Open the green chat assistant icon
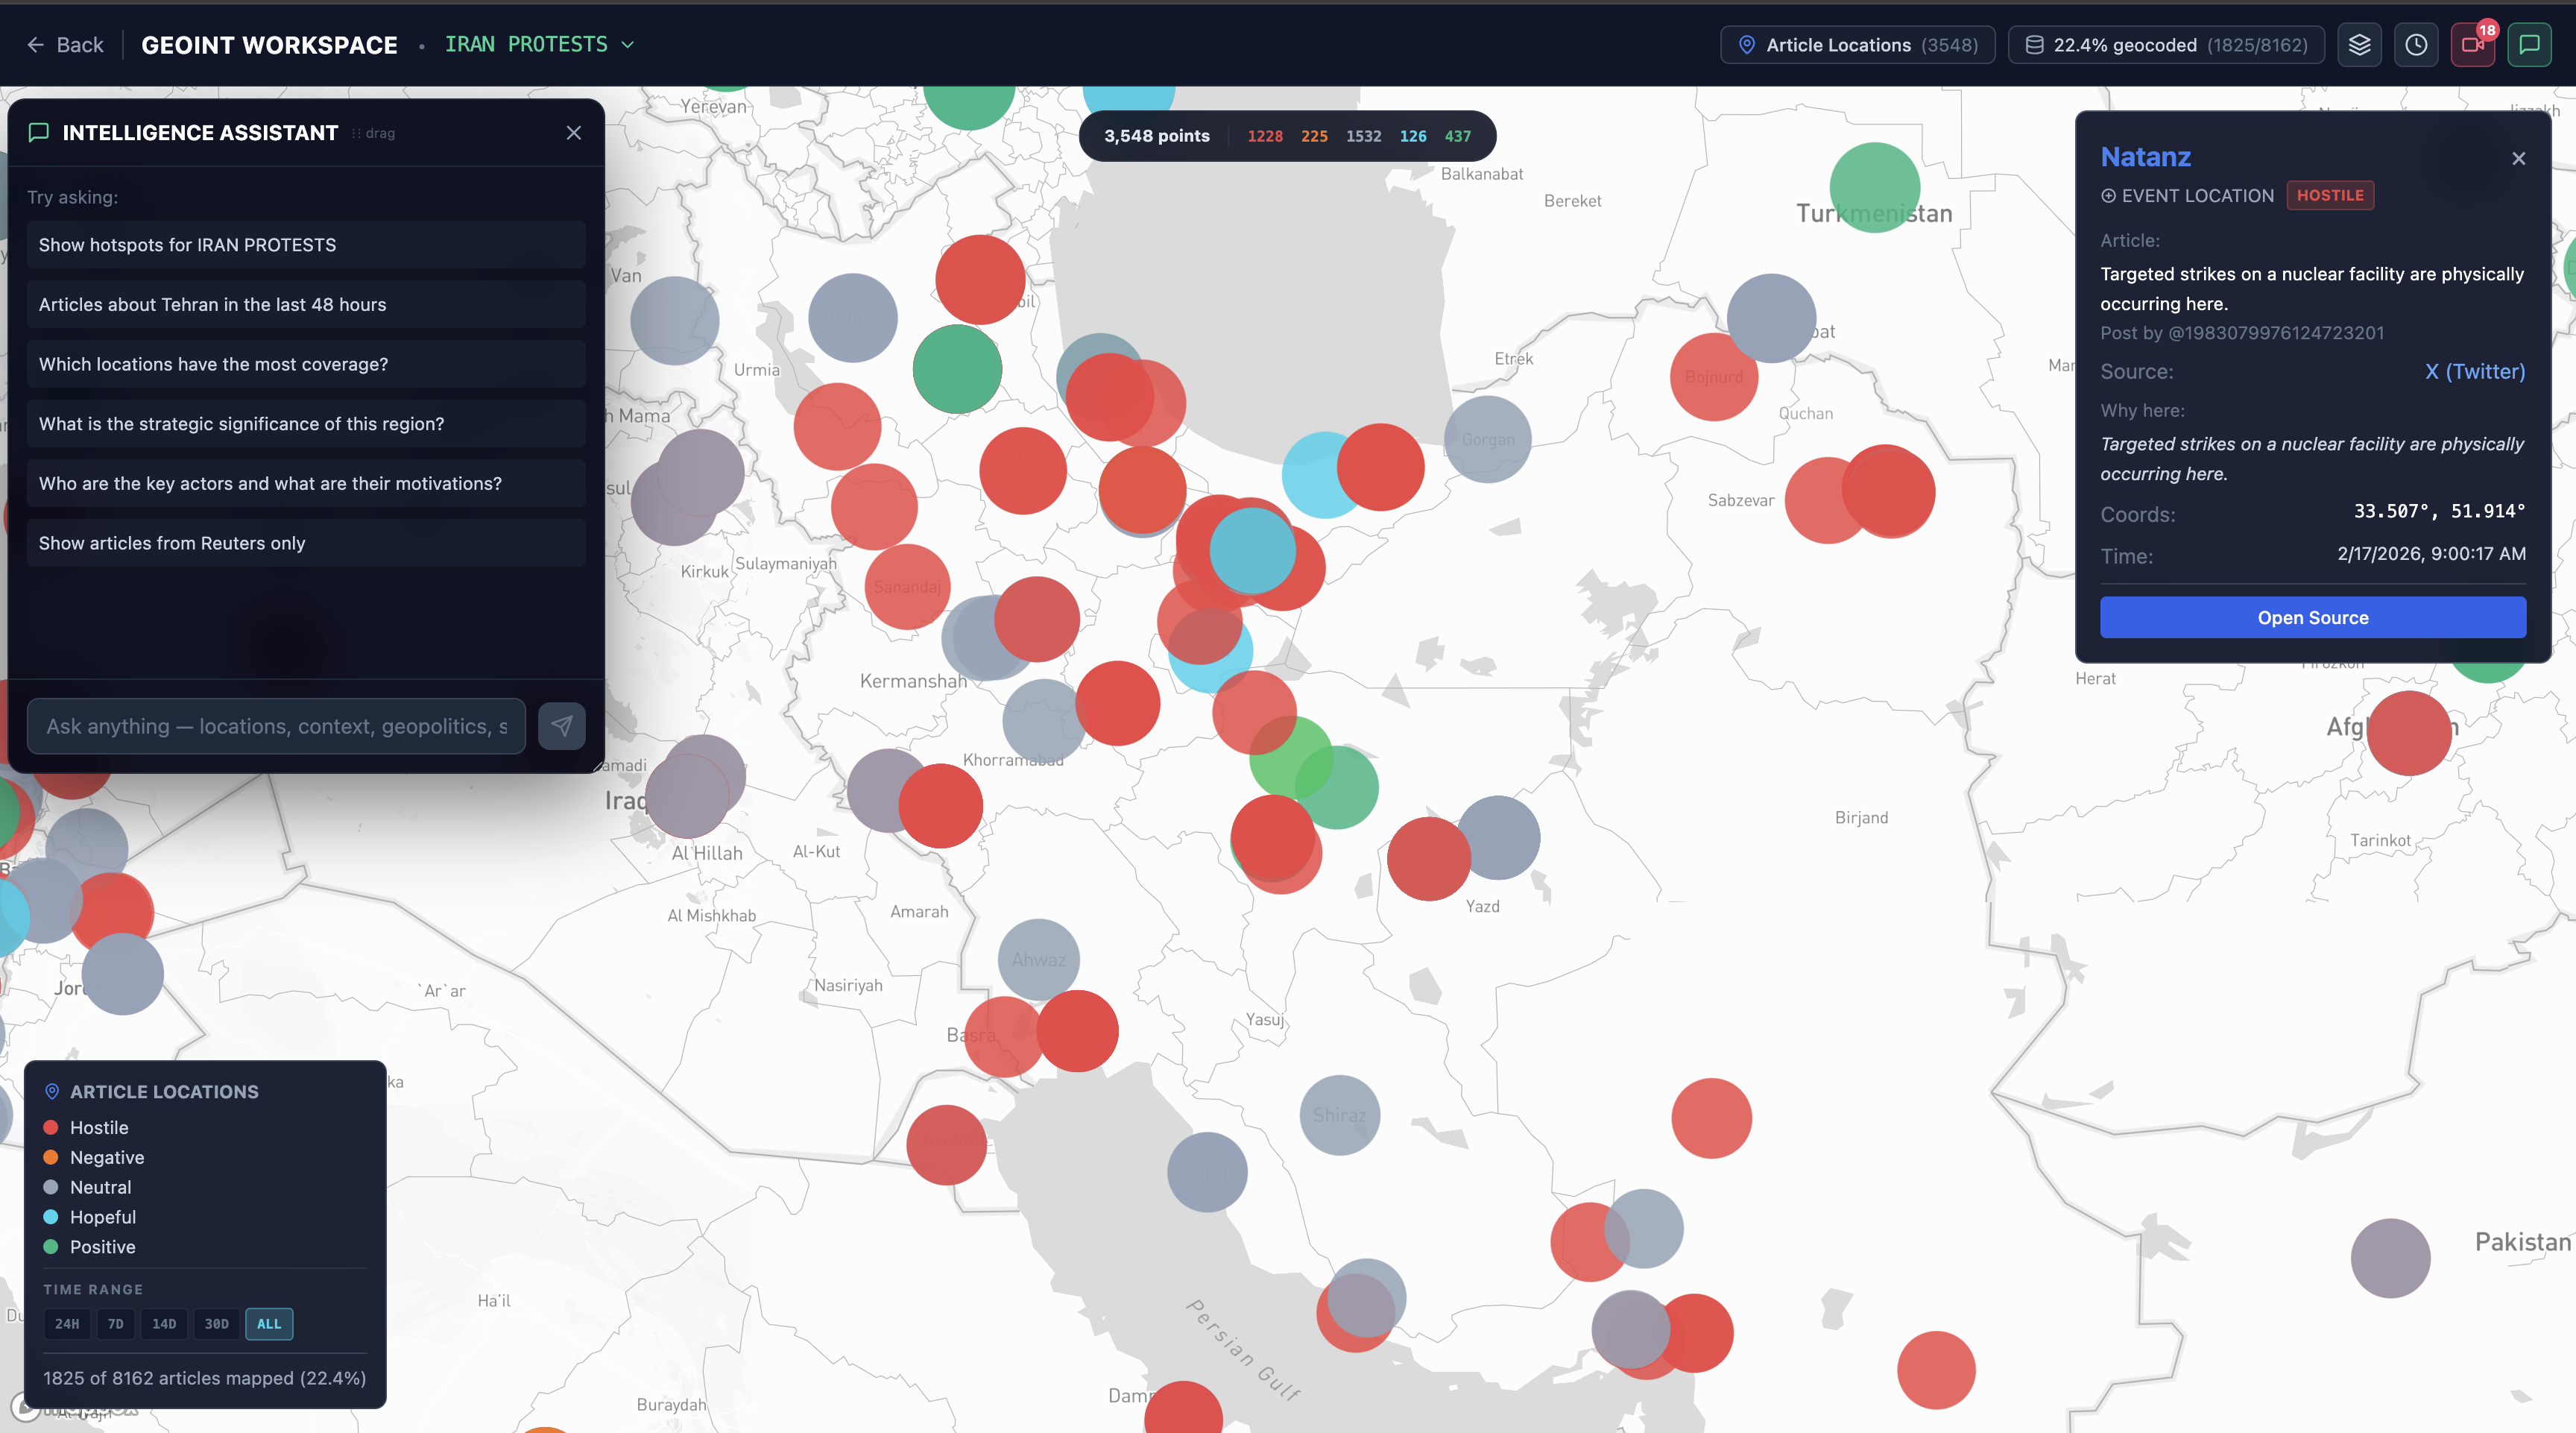Image resolution: width=2576 pixels, height=1433 pixels. (2529, 44)
